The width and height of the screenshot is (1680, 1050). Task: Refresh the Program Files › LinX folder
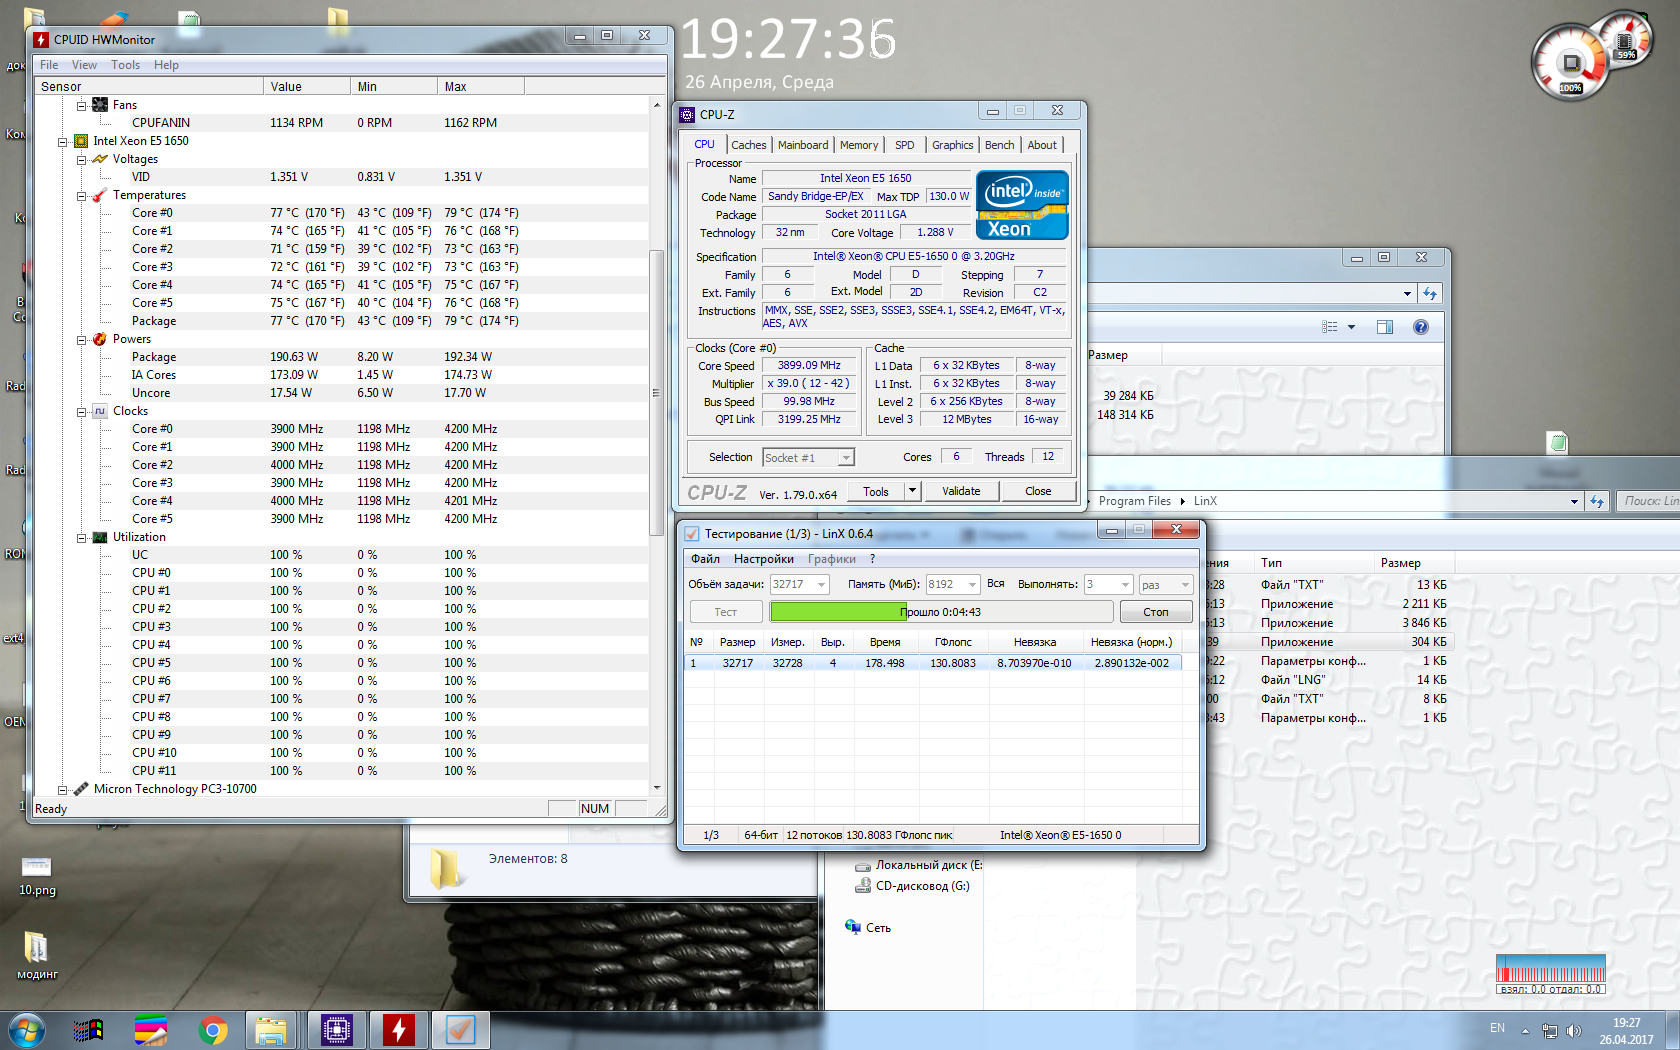(x=1597, y=501)
